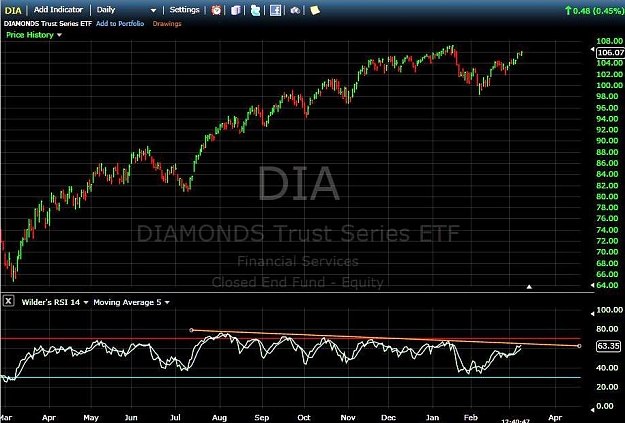Open the yellow sticky note icon
The width and height of the screenshot is (625, 423).
tap(315, 10)
